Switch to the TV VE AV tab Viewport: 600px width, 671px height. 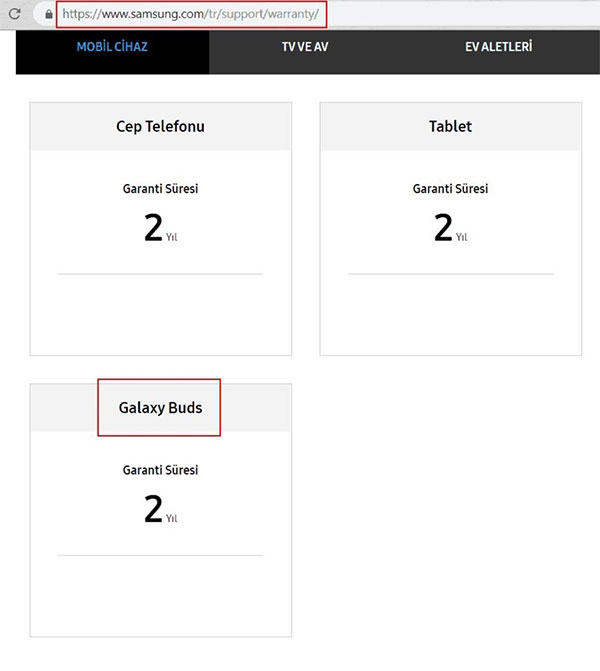(x=305, y=47)
